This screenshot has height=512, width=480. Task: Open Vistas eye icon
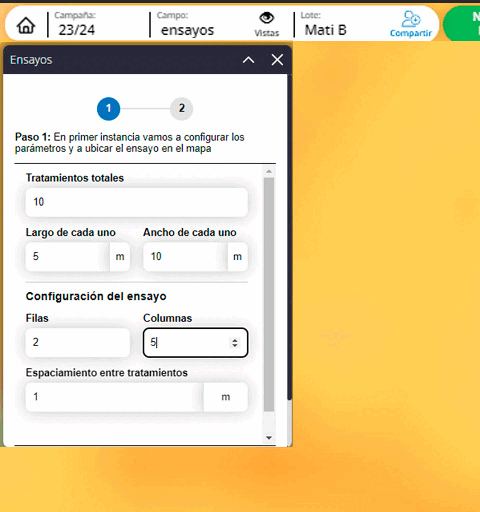point(267,24)
